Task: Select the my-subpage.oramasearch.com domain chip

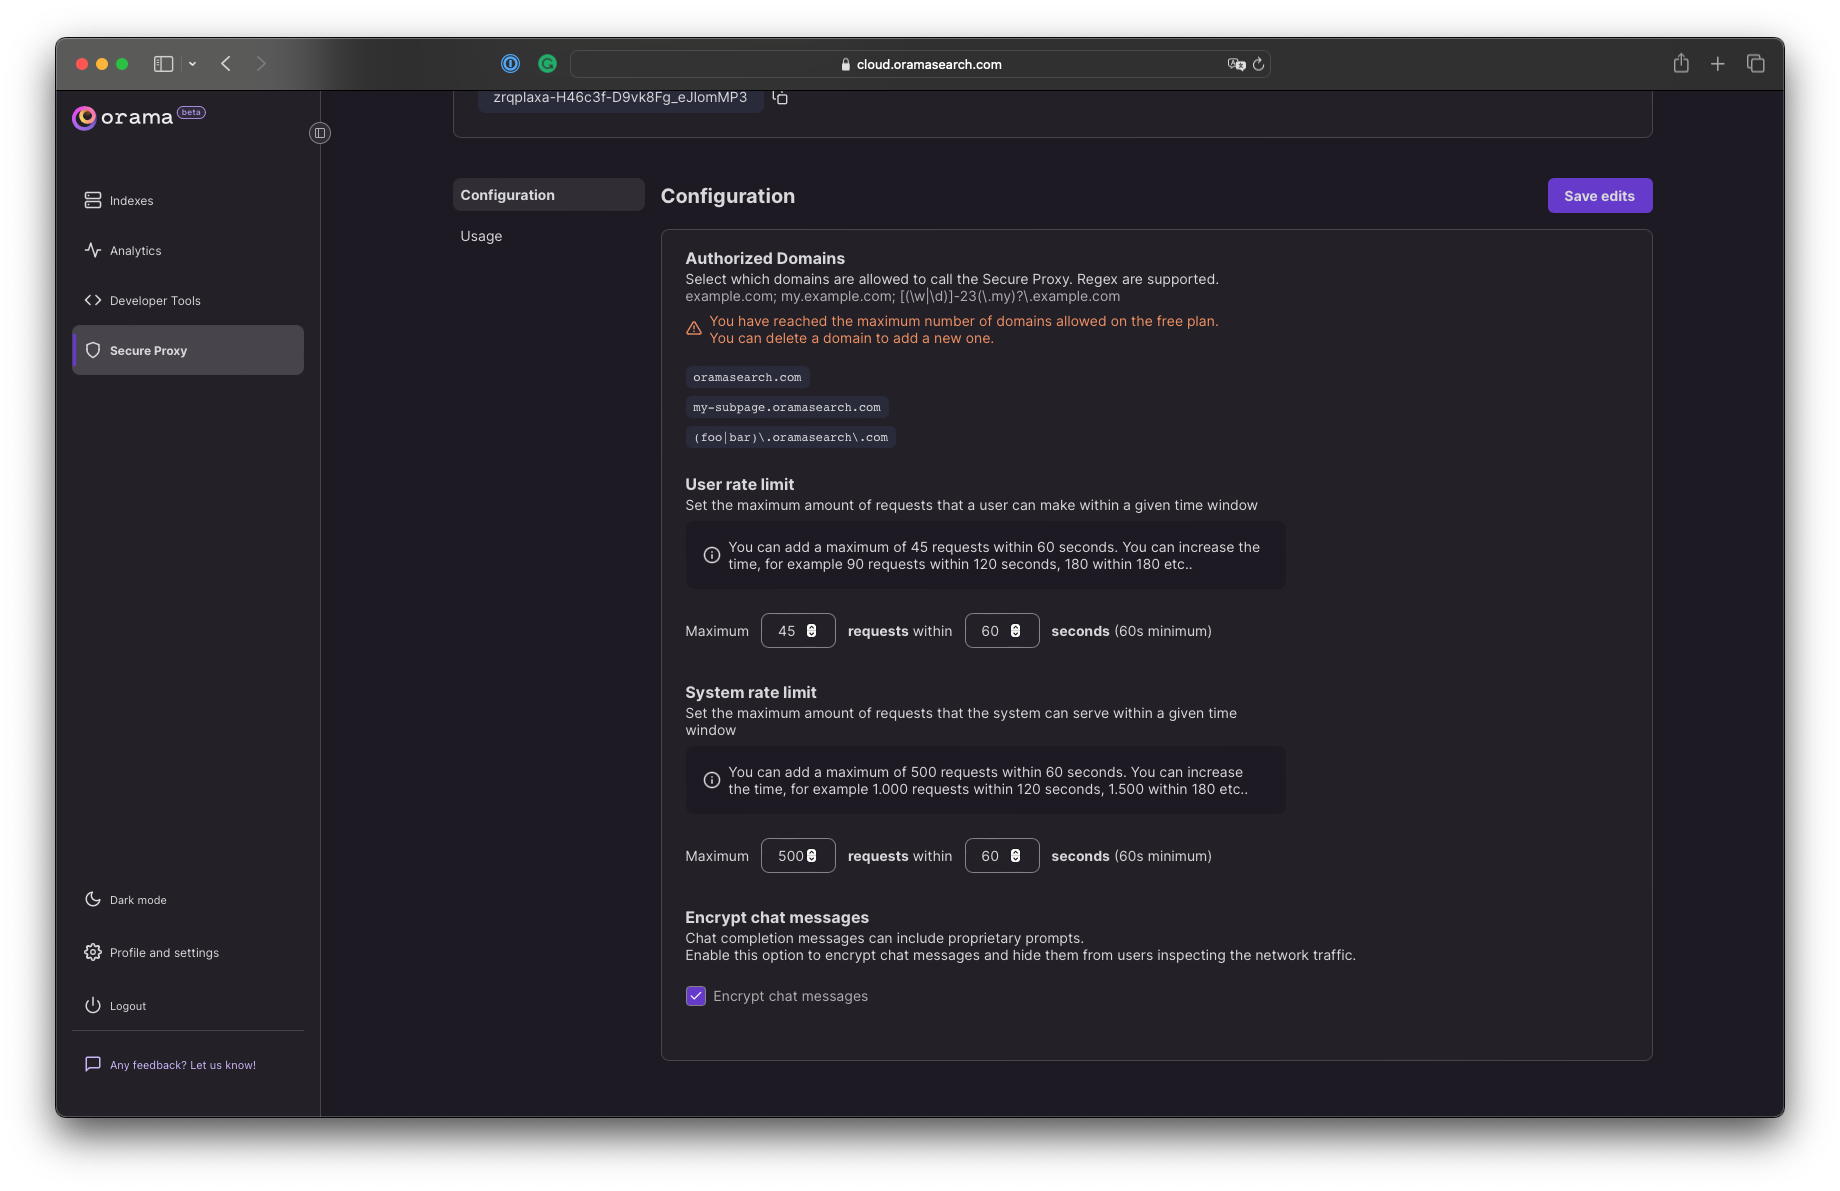Action: 787,407
